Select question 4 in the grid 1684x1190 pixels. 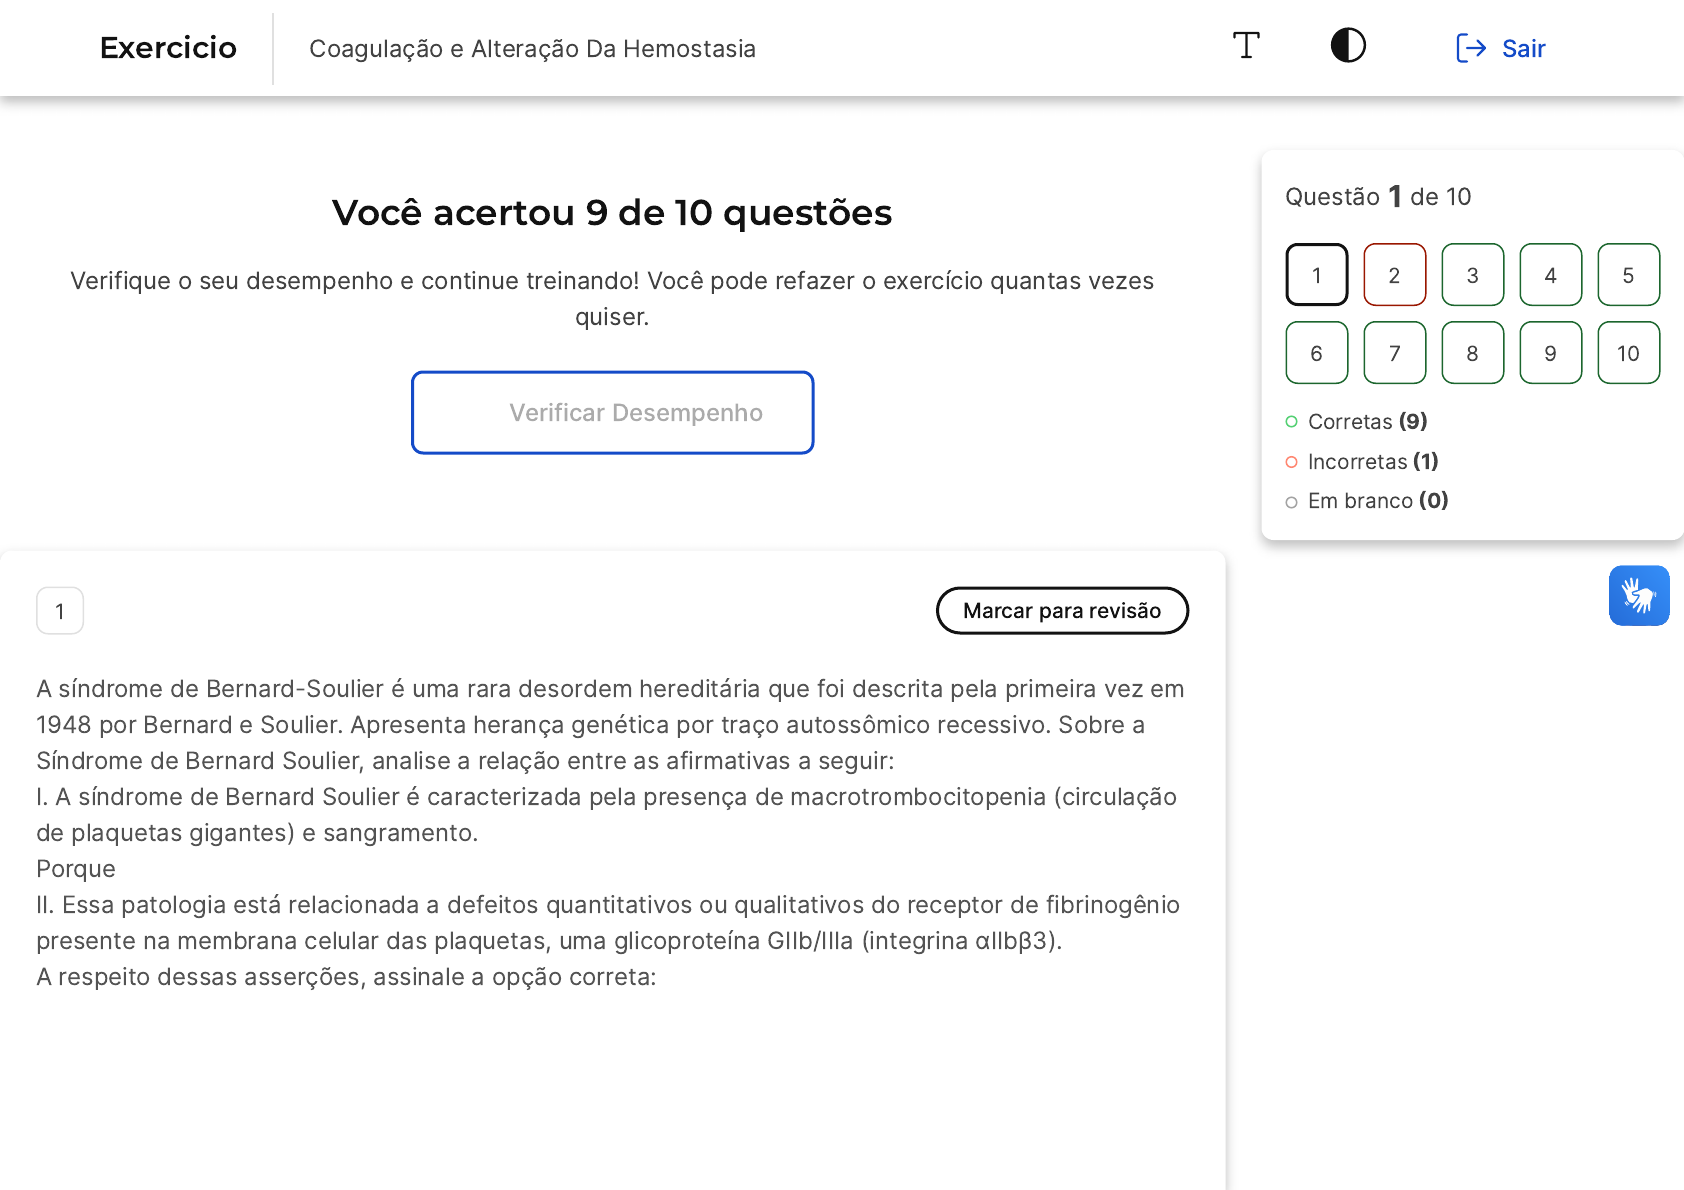(x=1550, y=275)
